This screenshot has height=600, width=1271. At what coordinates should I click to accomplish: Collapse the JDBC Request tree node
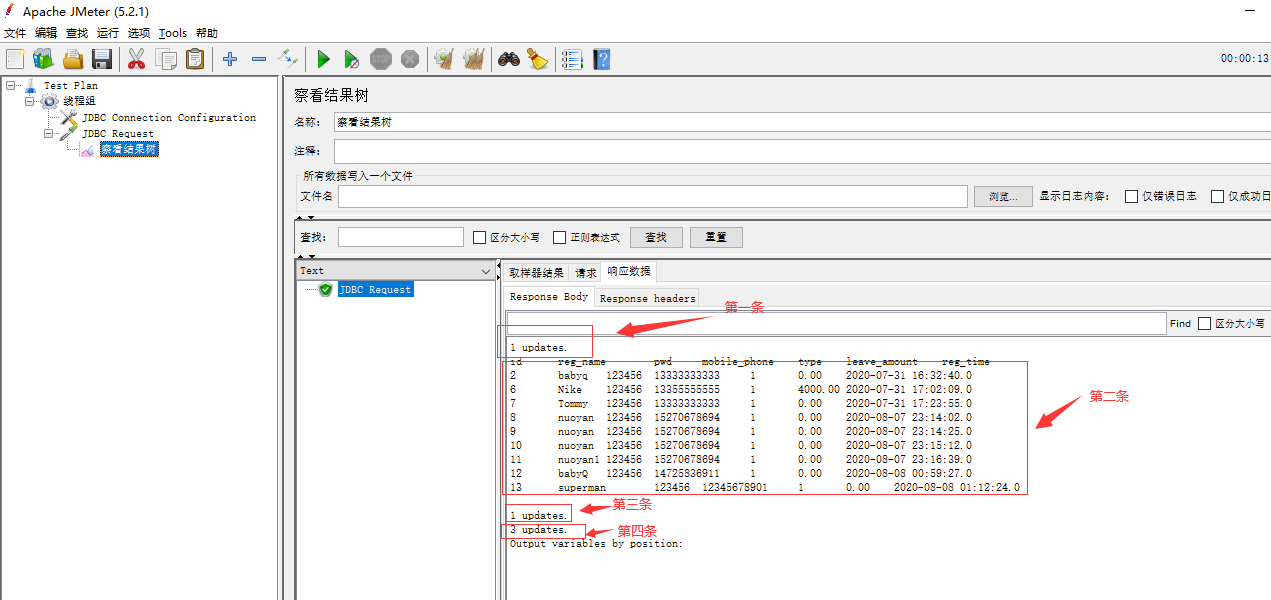pos(49,133)
